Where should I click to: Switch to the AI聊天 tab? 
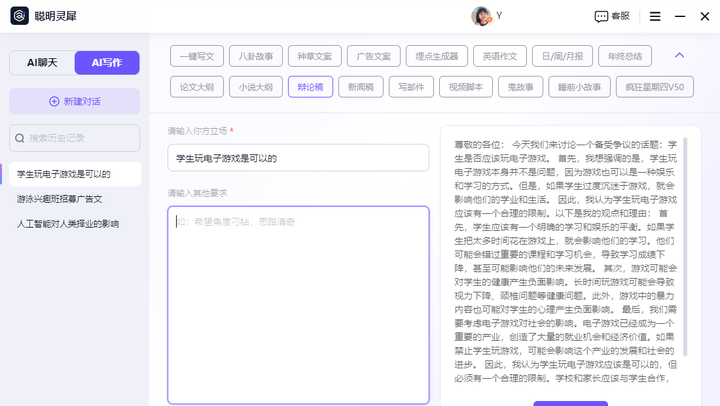(x=42, y=62)
